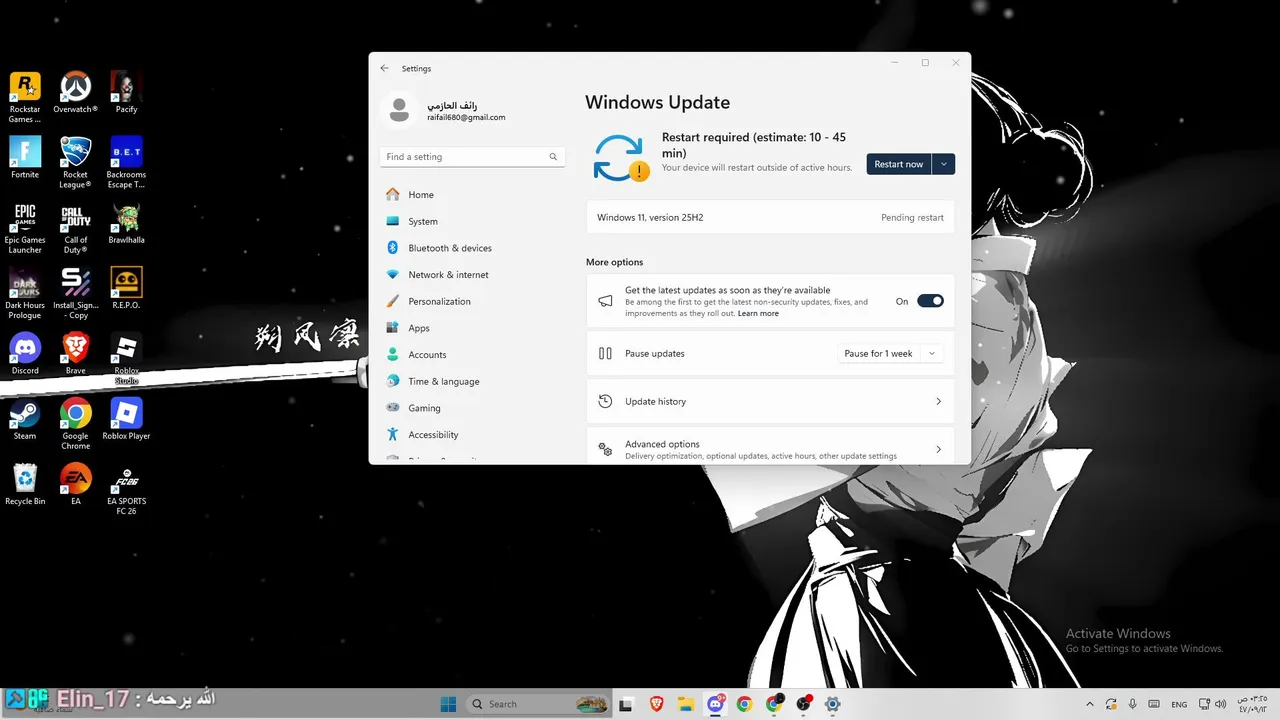Select the Google Chrome desktop shortcut
Image resolution: width=1280 pixels, height=720 pixels.
tap(75, 424)
